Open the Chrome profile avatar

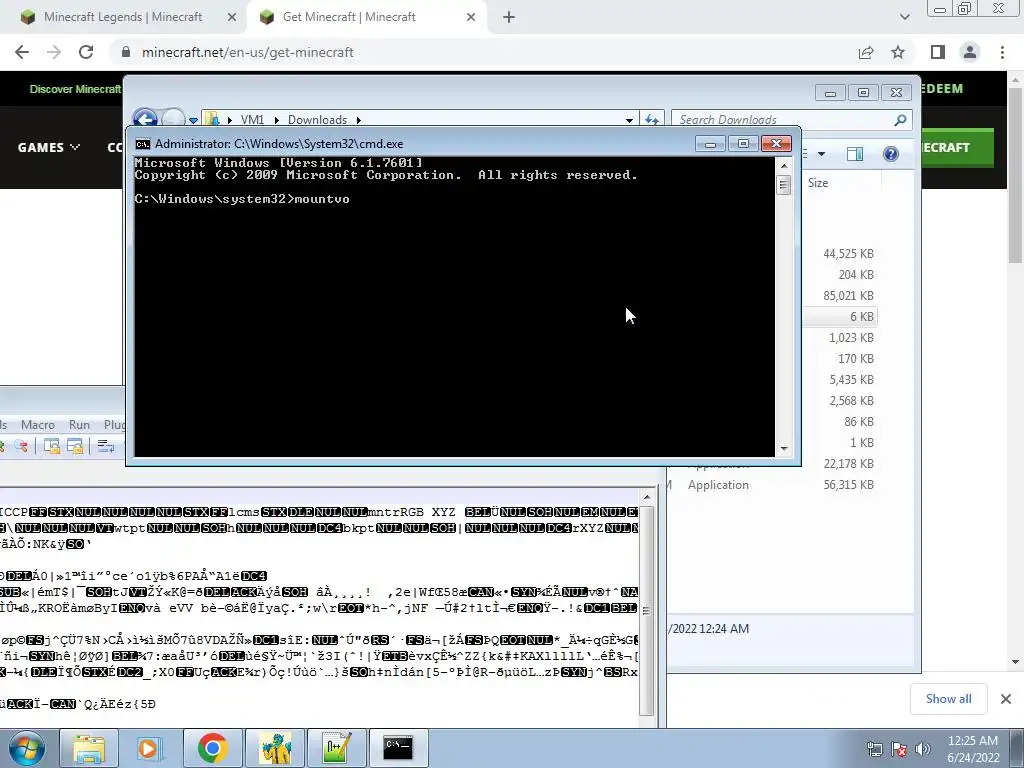(x=970, y=52)
